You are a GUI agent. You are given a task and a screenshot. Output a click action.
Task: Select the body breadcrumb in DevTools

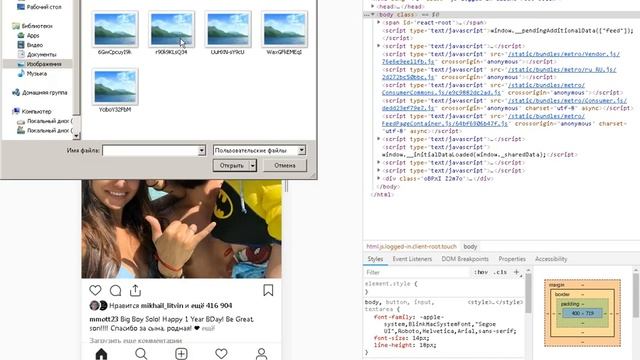(x=470, y=247)
